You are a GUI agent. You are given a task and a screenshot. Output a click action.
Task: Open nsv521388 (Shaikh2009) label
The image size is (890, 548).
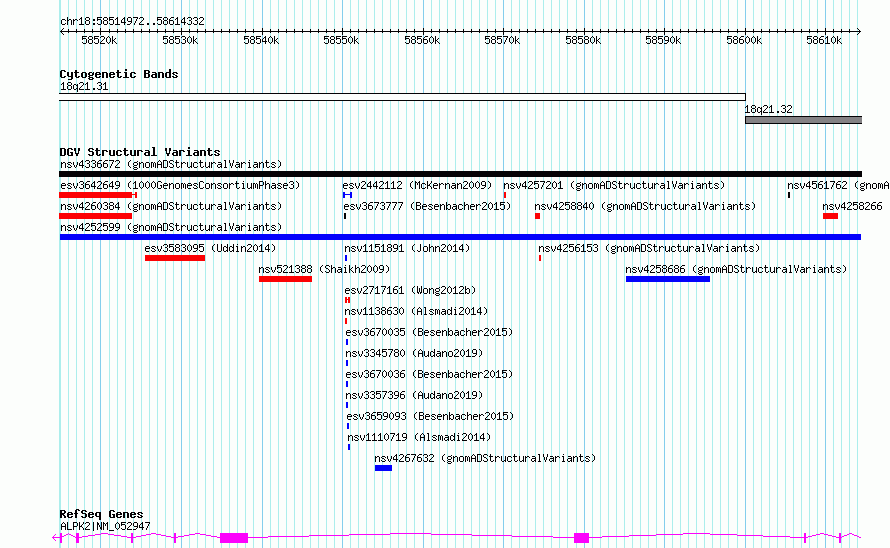click(x=324, y=270)
